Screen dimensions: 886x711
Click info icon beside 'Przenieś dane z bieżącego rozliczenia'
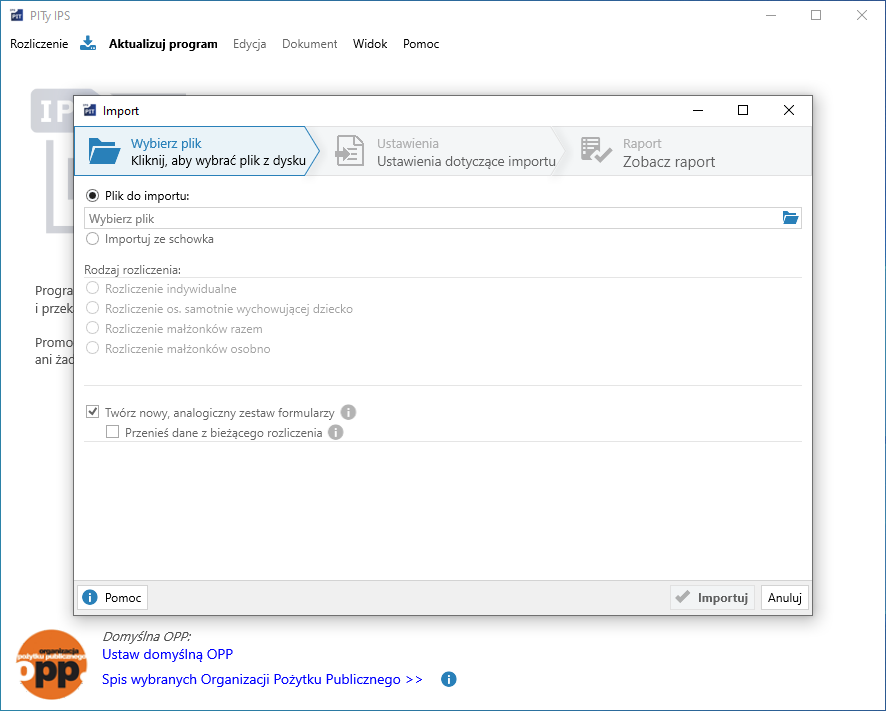pos(336,433)
